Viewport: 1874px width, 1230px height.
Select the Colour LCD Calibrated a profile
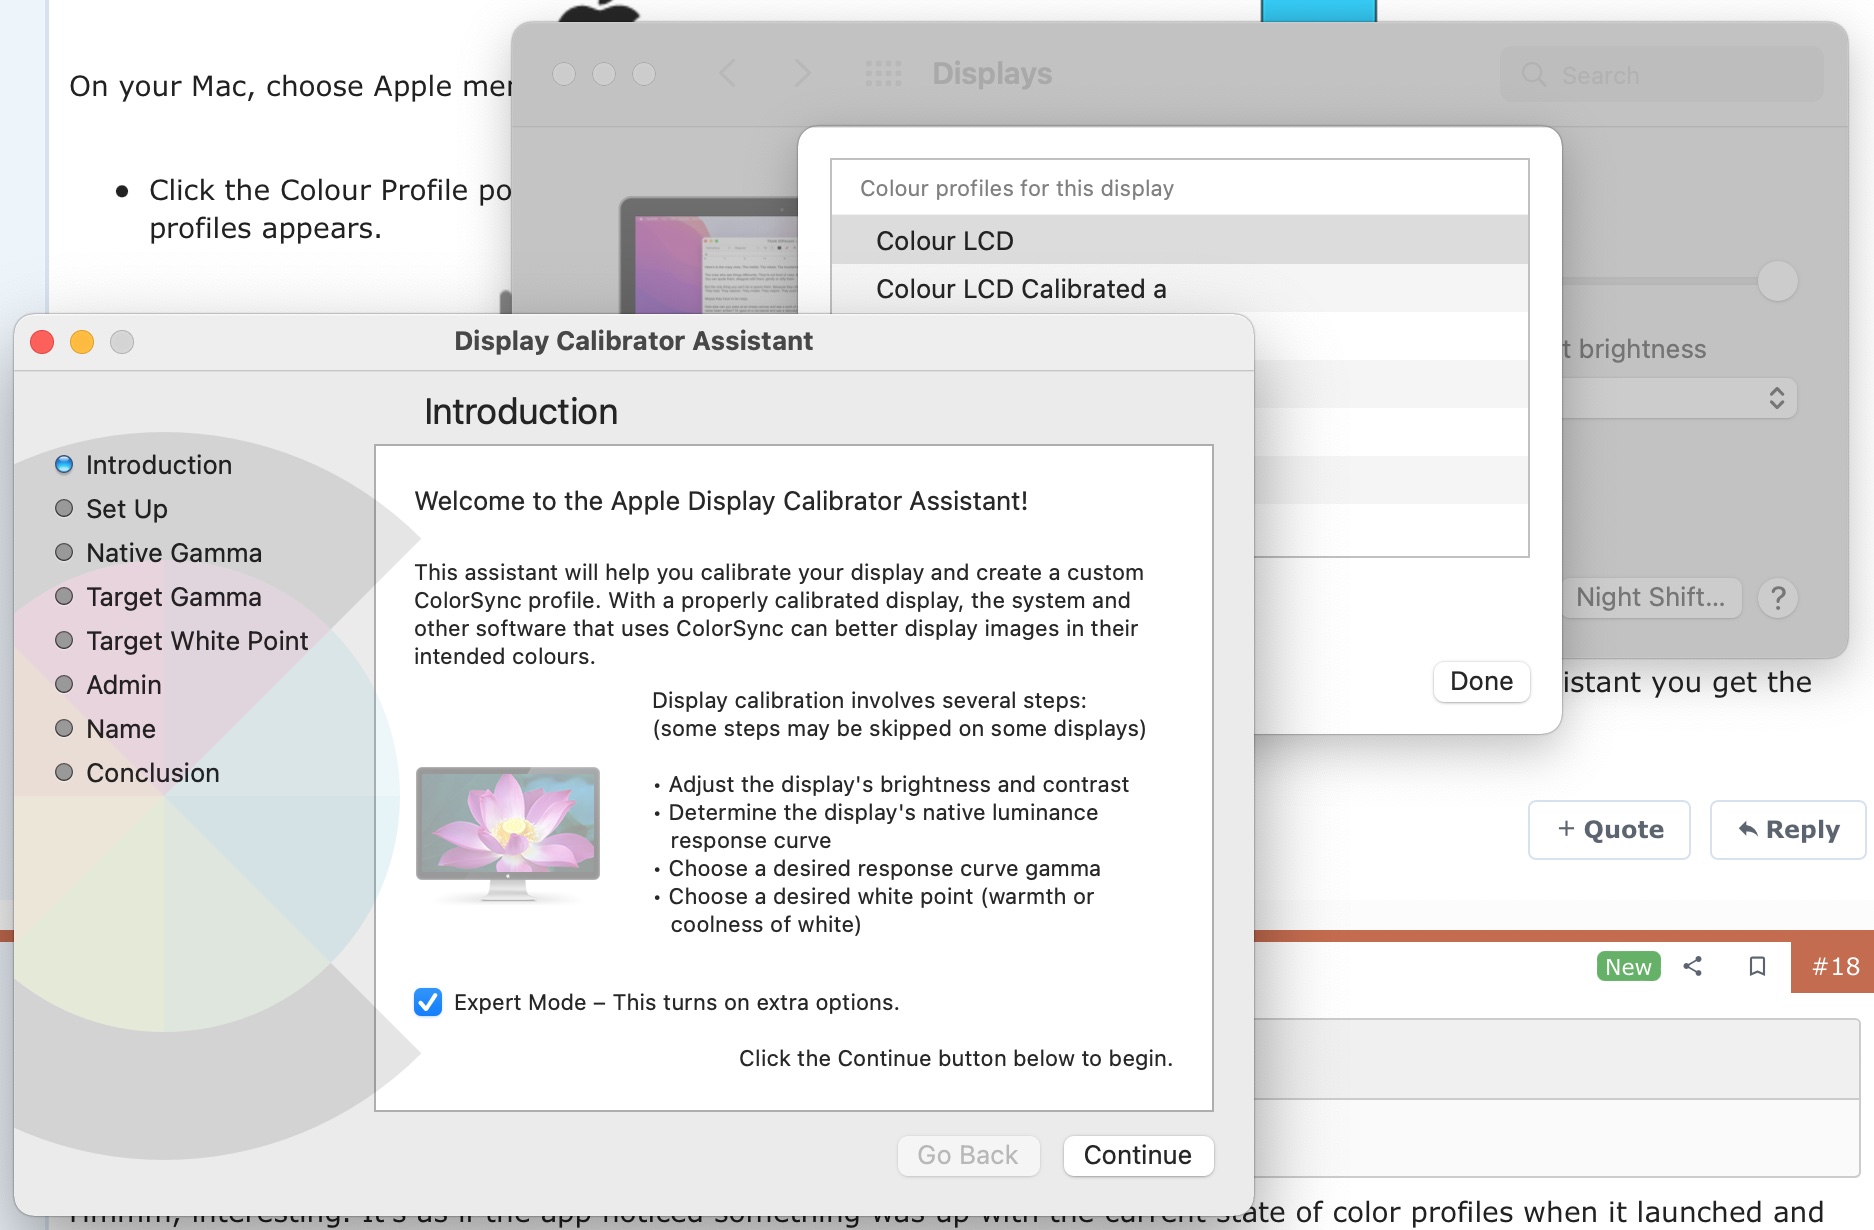click(x=1179, y=288)
